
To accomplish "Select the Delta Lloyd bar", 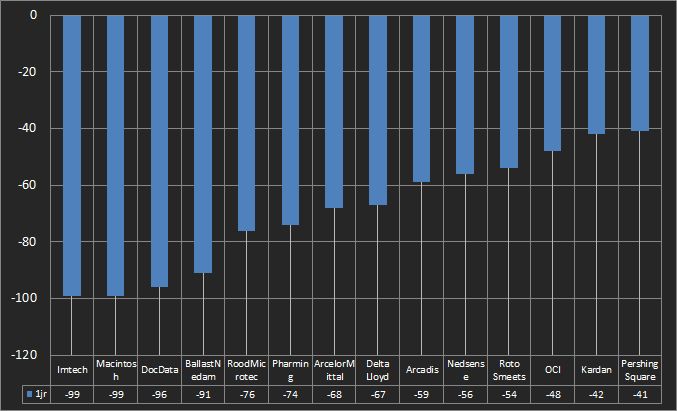I will pyautogui.click(x=378, y=111).
